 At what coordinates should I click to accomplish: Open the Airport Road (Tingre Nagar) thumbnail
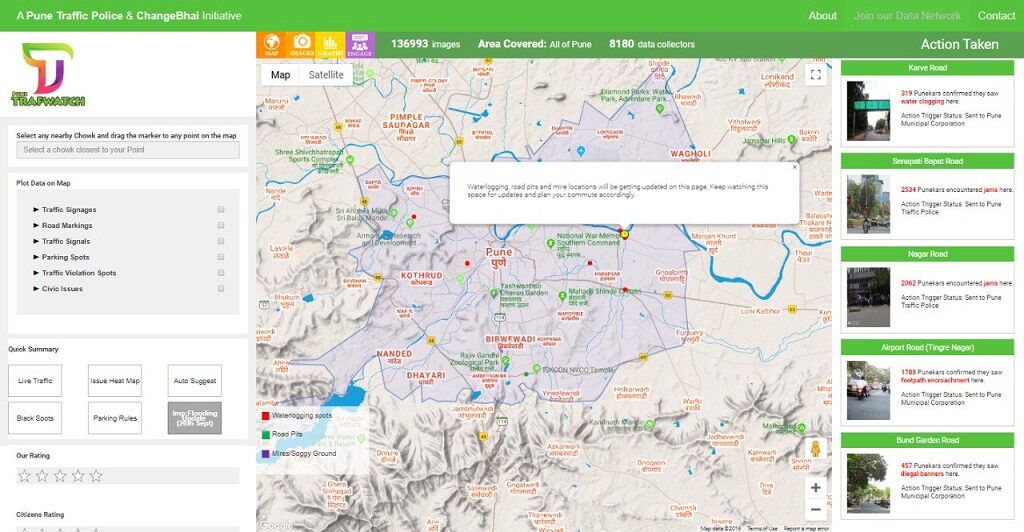[868, 390]
